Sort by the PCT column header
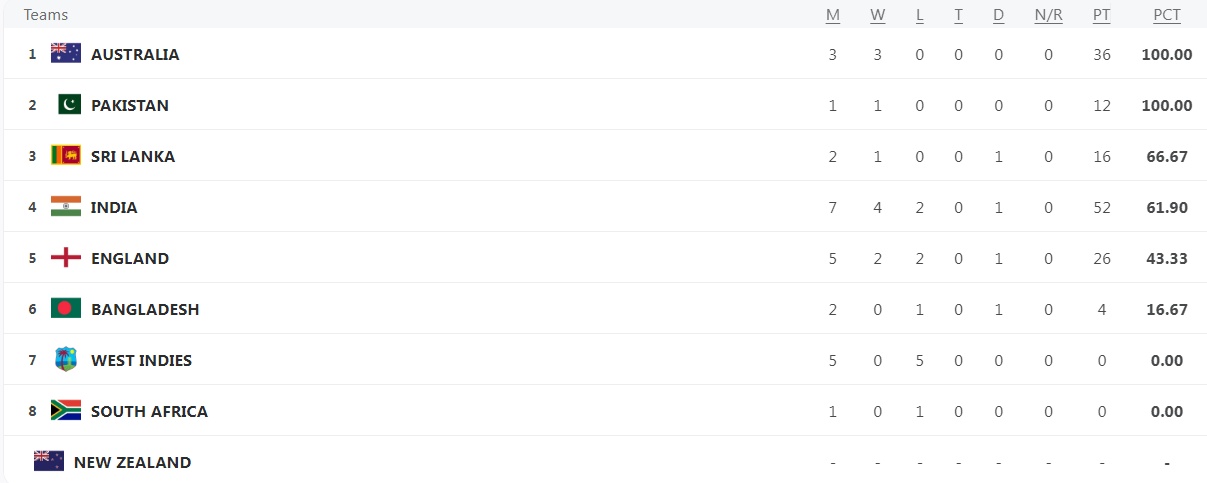 1166,15
